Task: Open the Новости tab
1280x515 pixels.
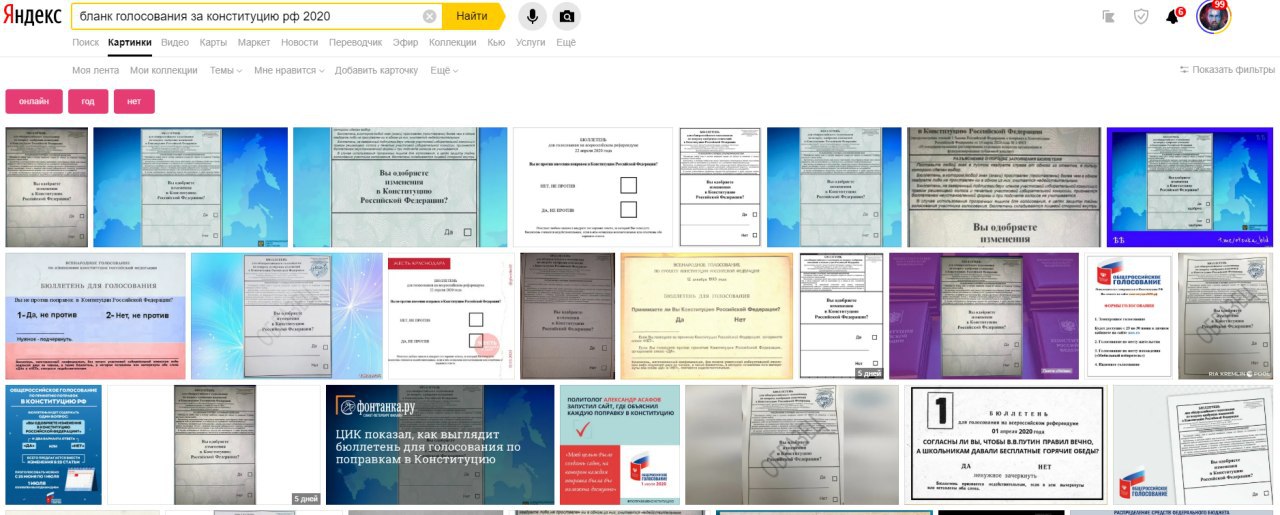Action: [300, 43]
